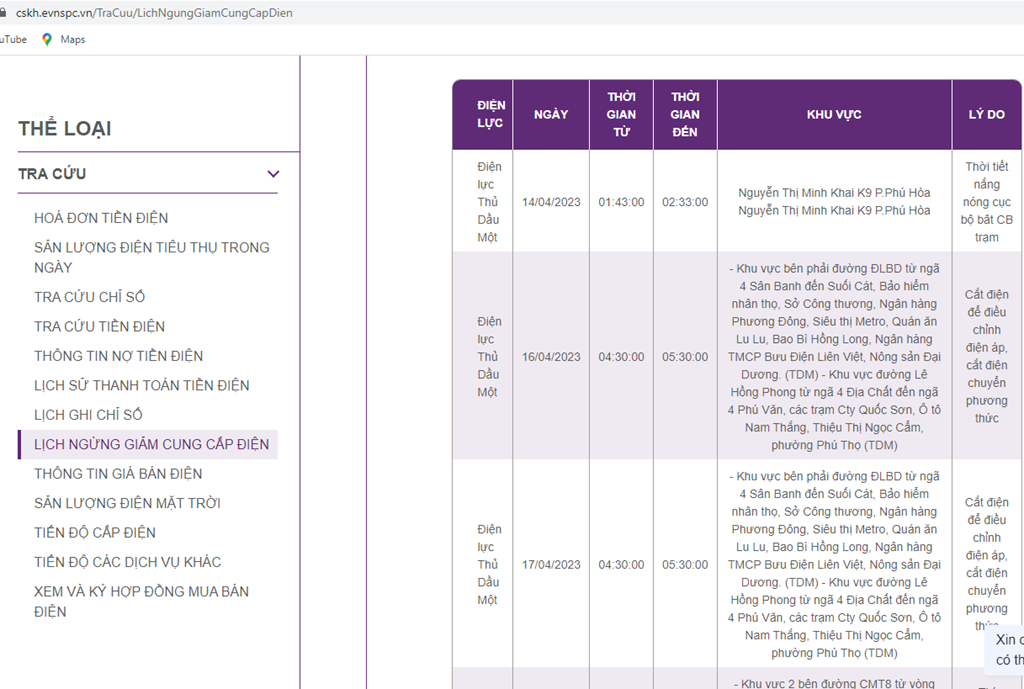Screen dimensions: 1024x689
Task: Open THÔNG TIN NỢ TIỀN ĐIỆN
Action: click(118, 356)
